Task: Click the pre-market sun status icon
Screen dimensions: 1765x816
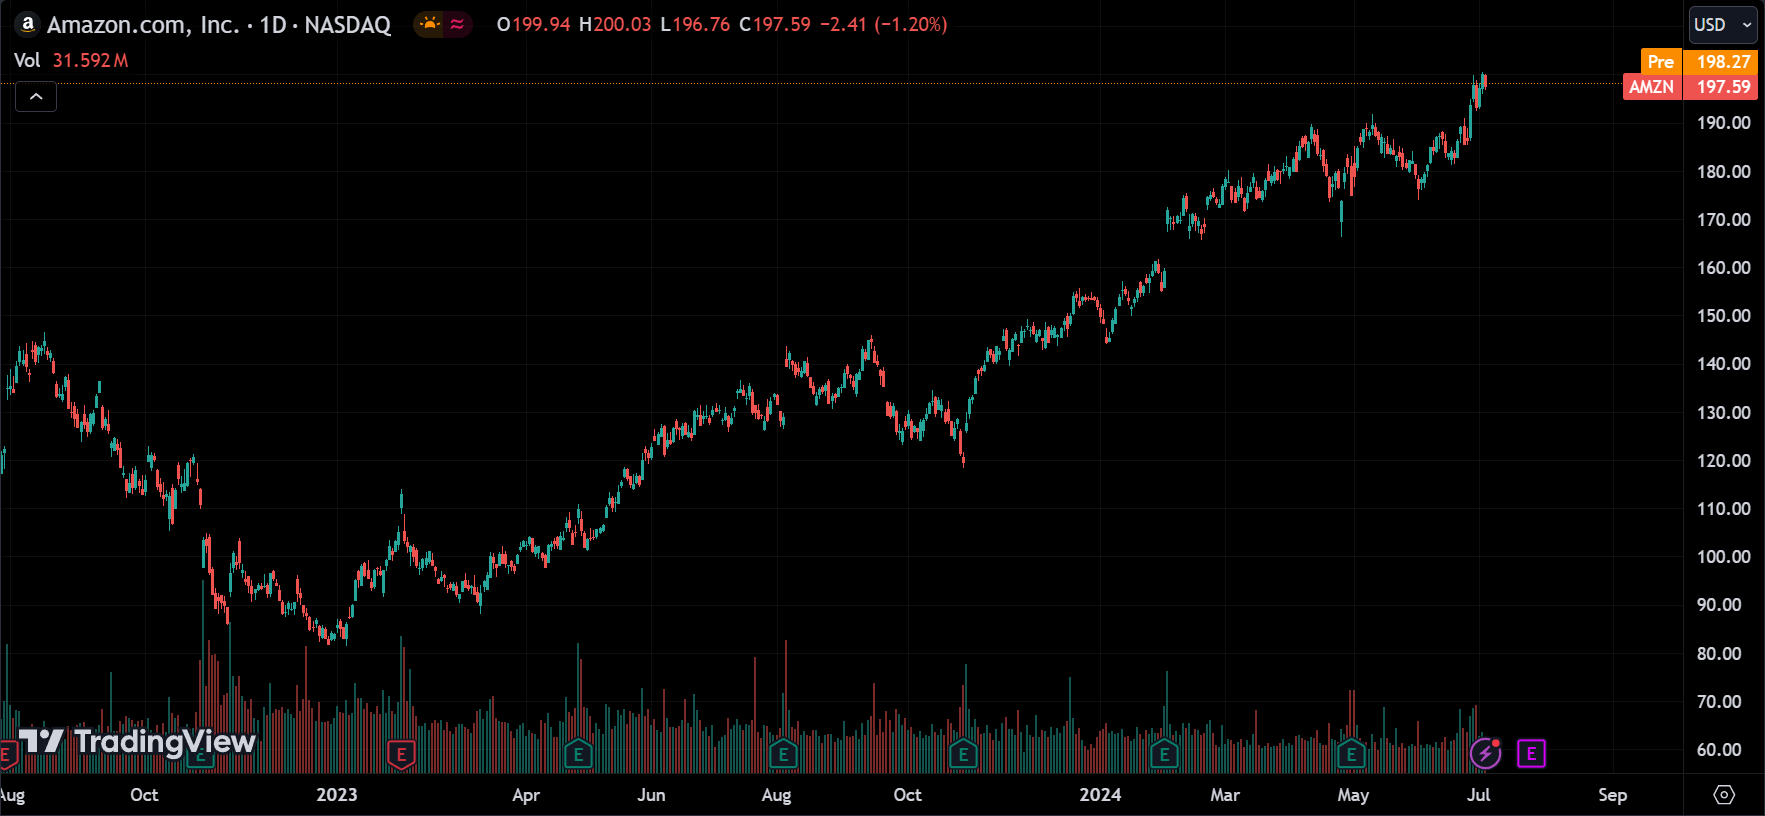Action: 430,24
